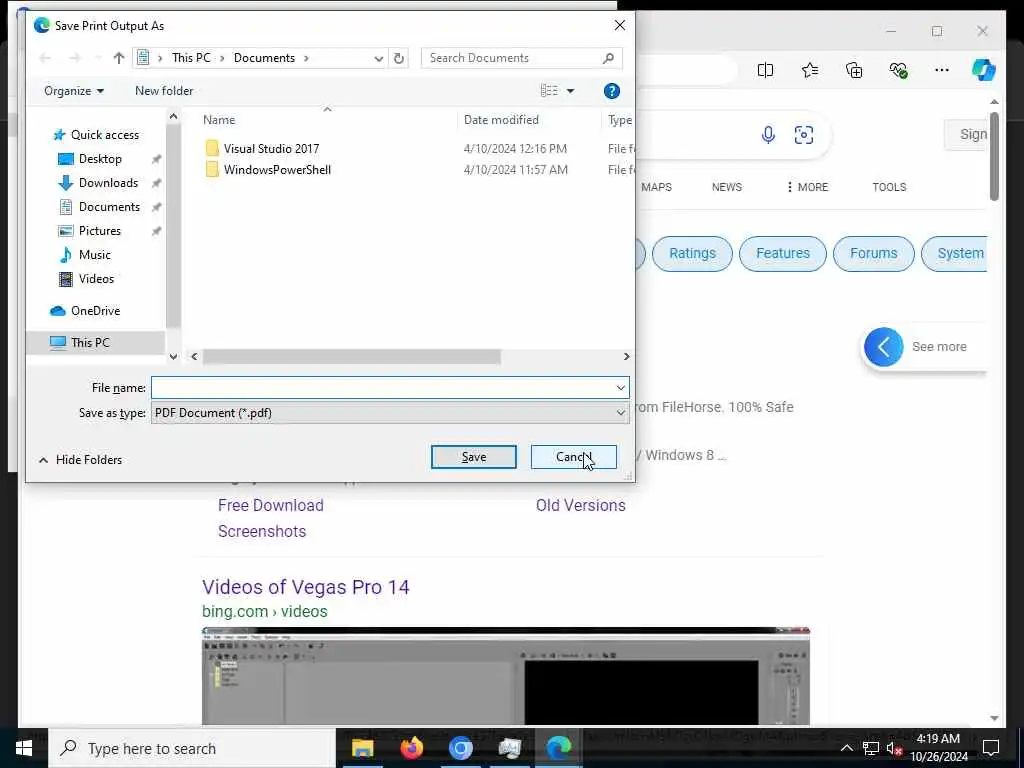This screenshot has height=768, width=1024.
Task: Select Quick access in navigation pane
Action: click(104, 135)
